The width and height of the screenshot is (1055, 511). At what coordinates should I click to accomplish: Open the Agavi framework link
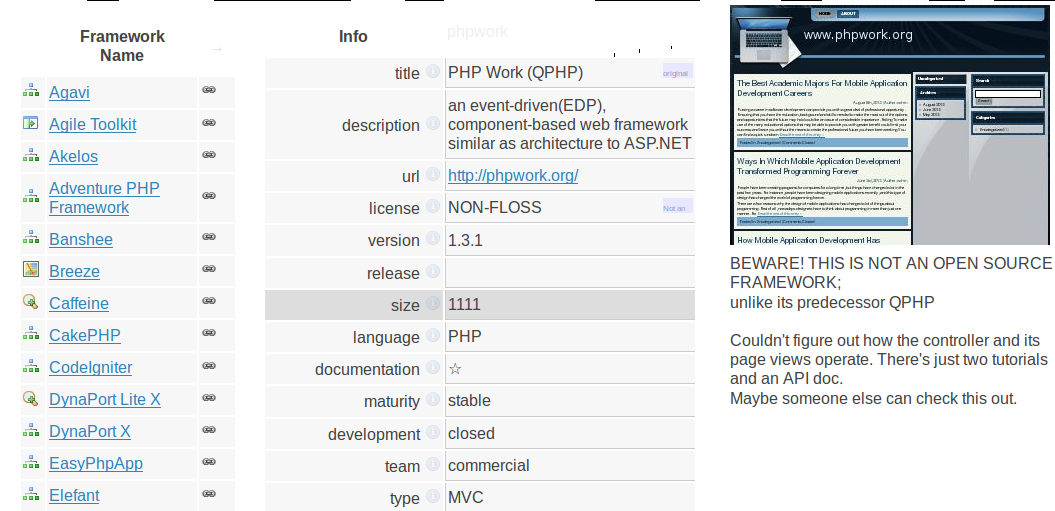tap(69, 92)
